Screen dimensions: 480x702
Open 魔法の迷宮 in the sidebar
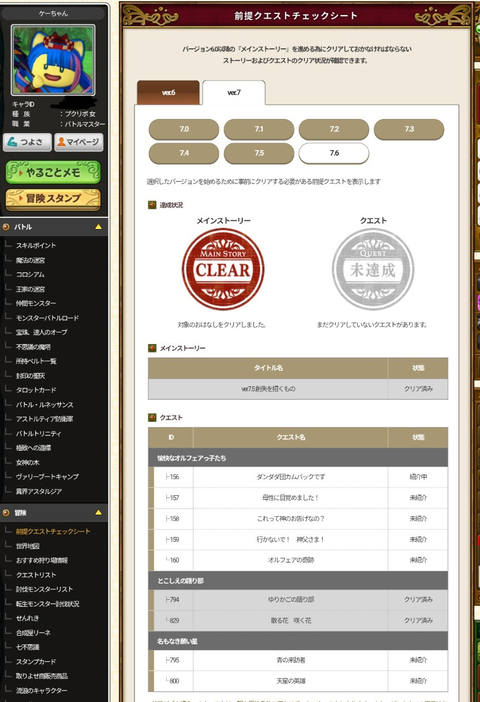point(30,260)
